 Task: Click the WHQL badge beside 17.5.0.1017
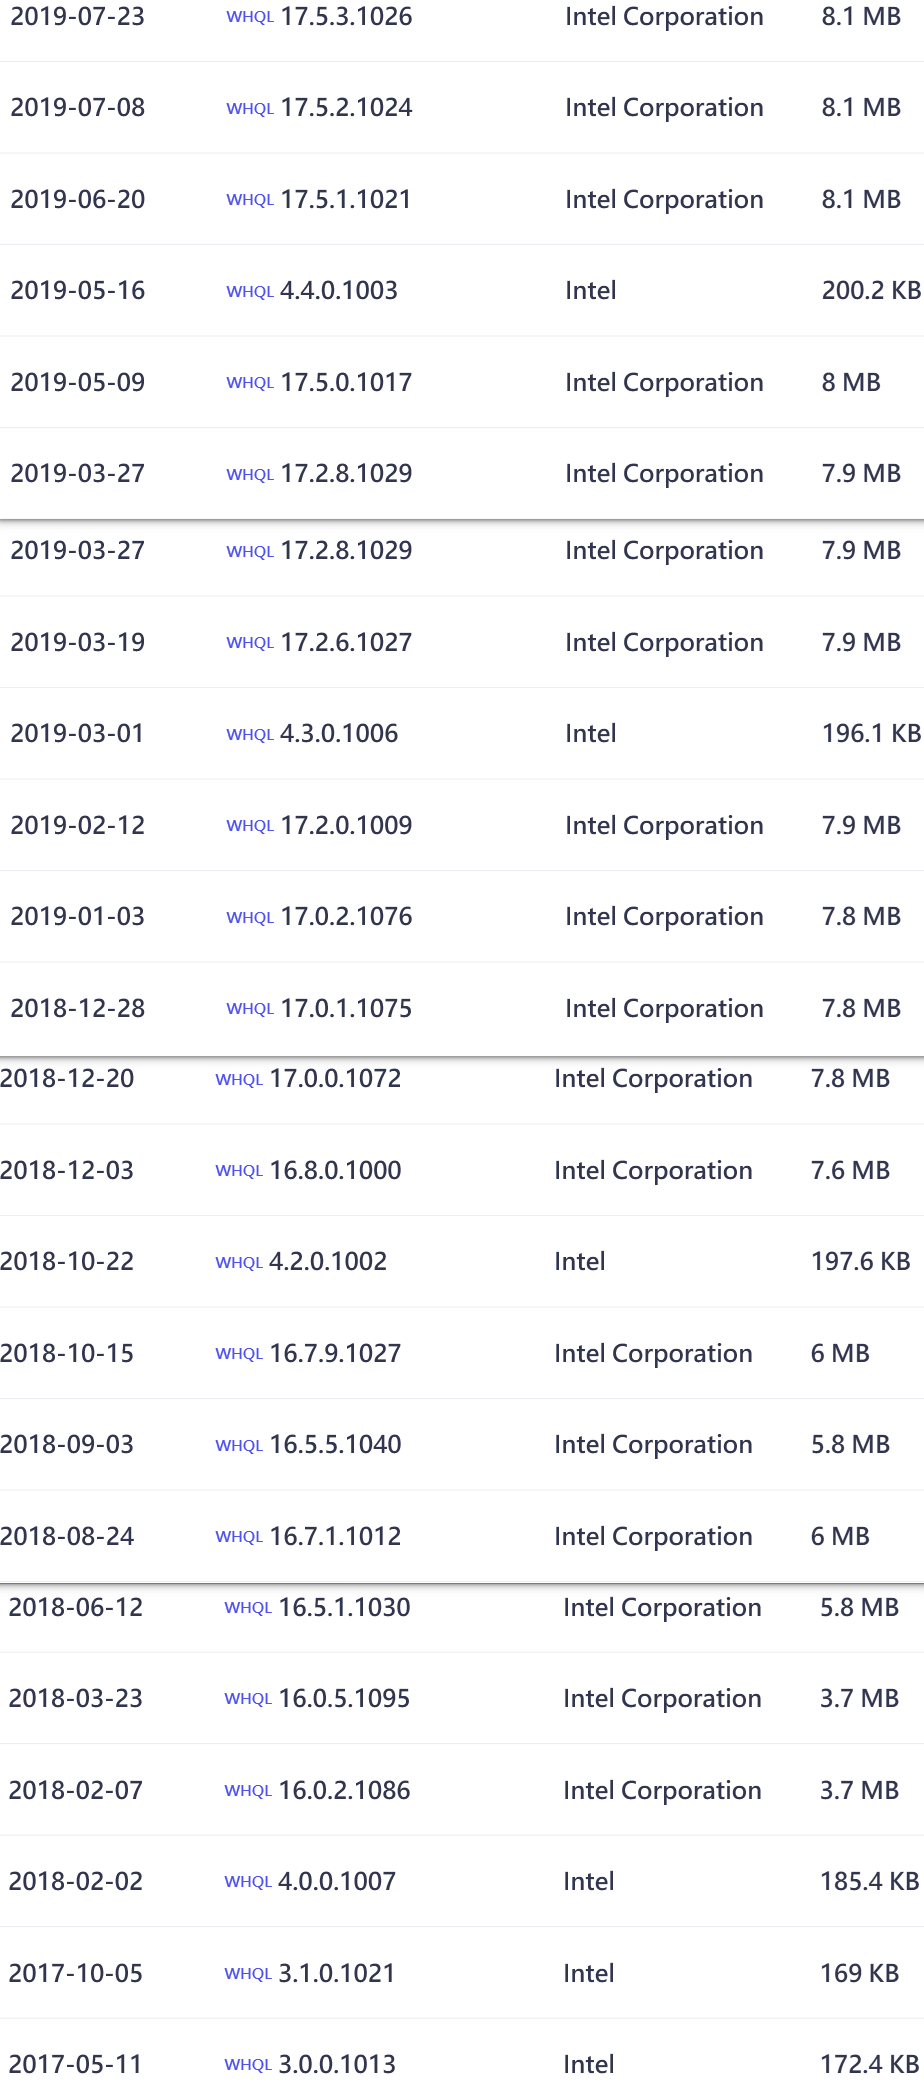pos(250,383)
